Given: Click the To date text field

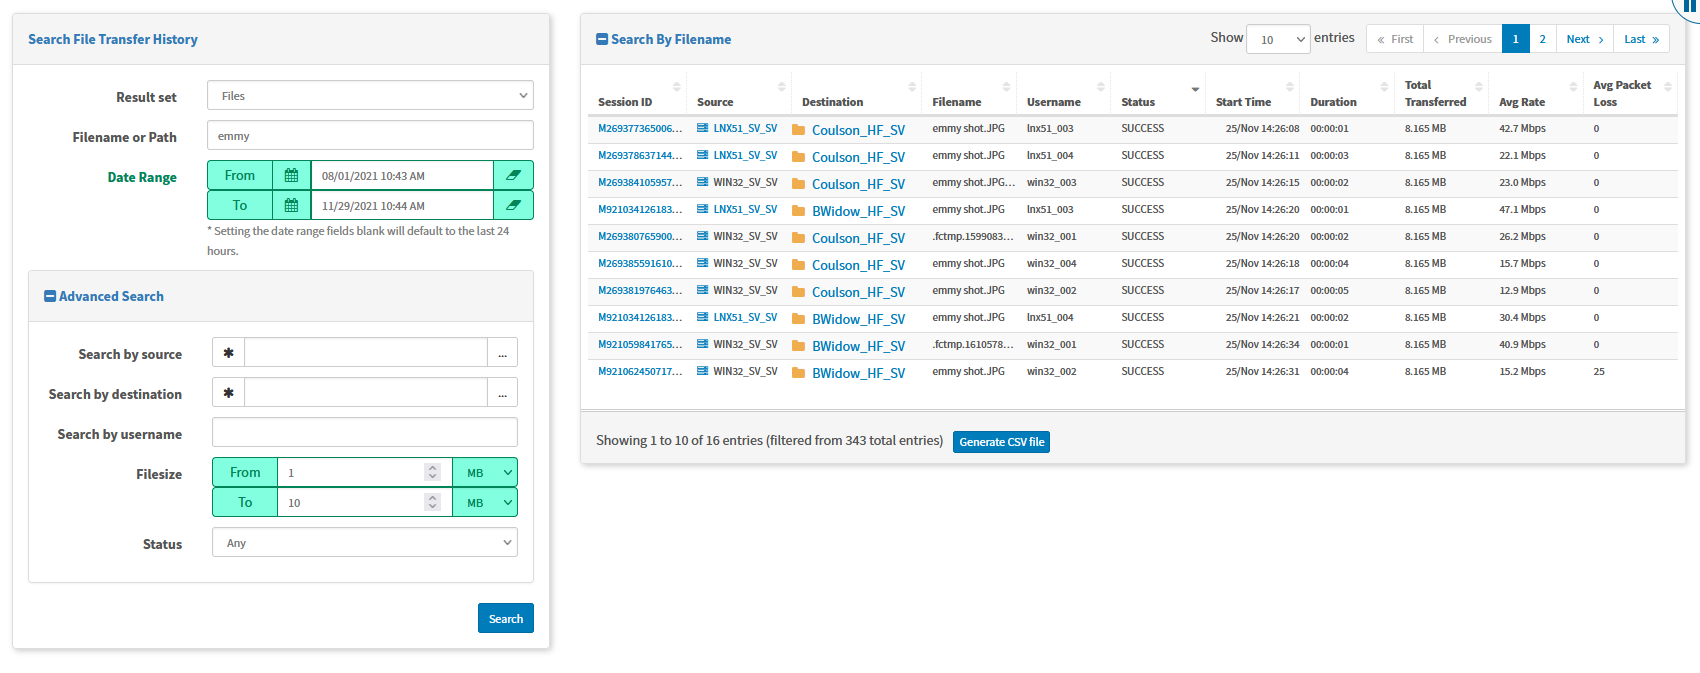Looking at the screenshot, I should [402, 205].
